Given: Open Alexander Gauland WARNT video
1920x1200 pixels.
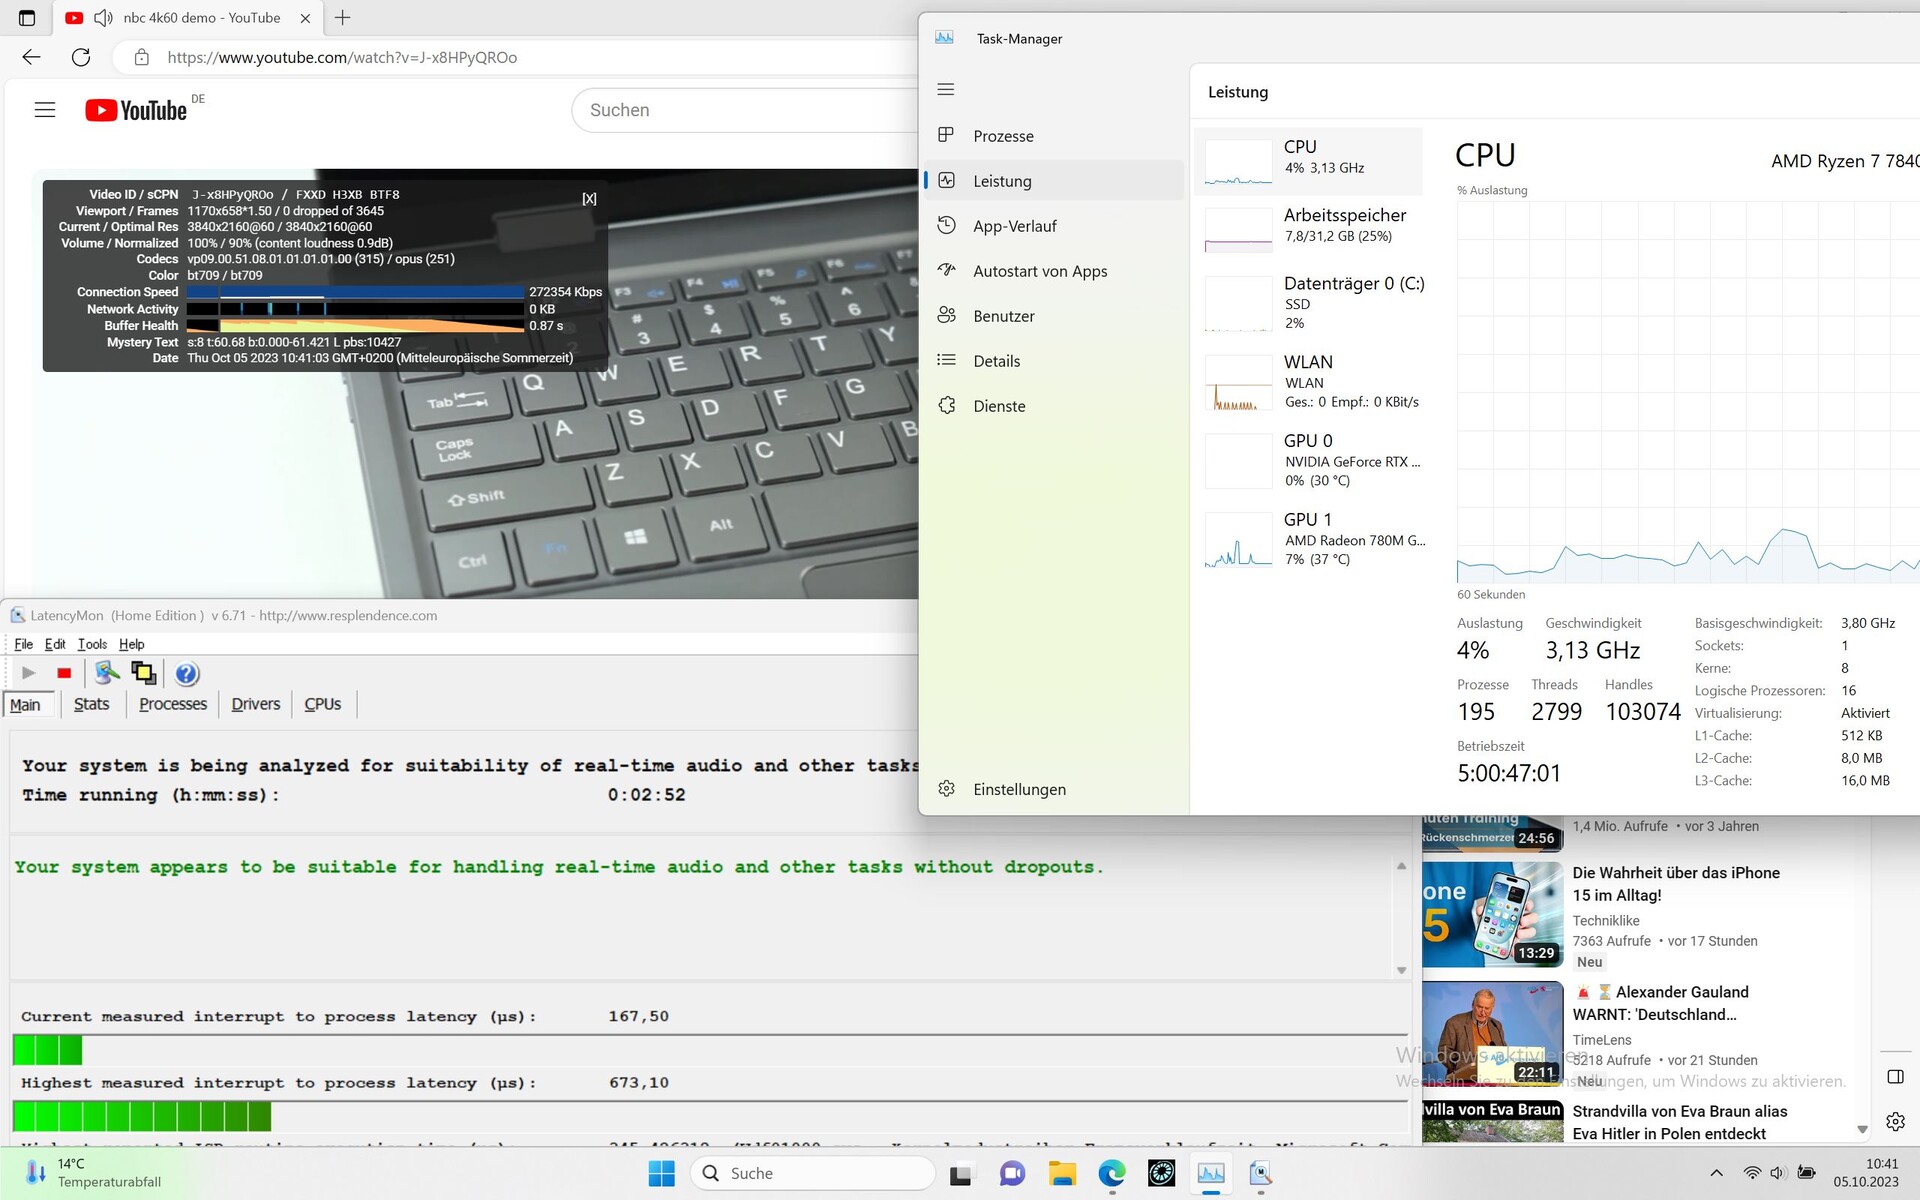Looking at the screenshot, I should [x=1662, y=1003].
